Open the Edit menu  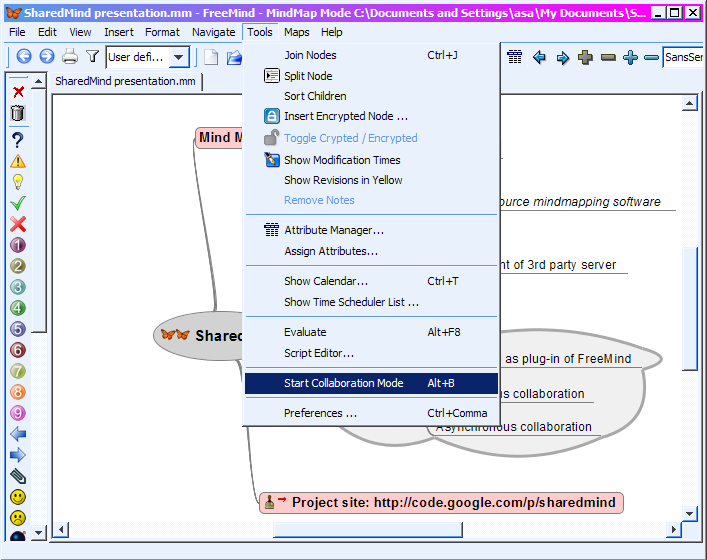(47, 32)
